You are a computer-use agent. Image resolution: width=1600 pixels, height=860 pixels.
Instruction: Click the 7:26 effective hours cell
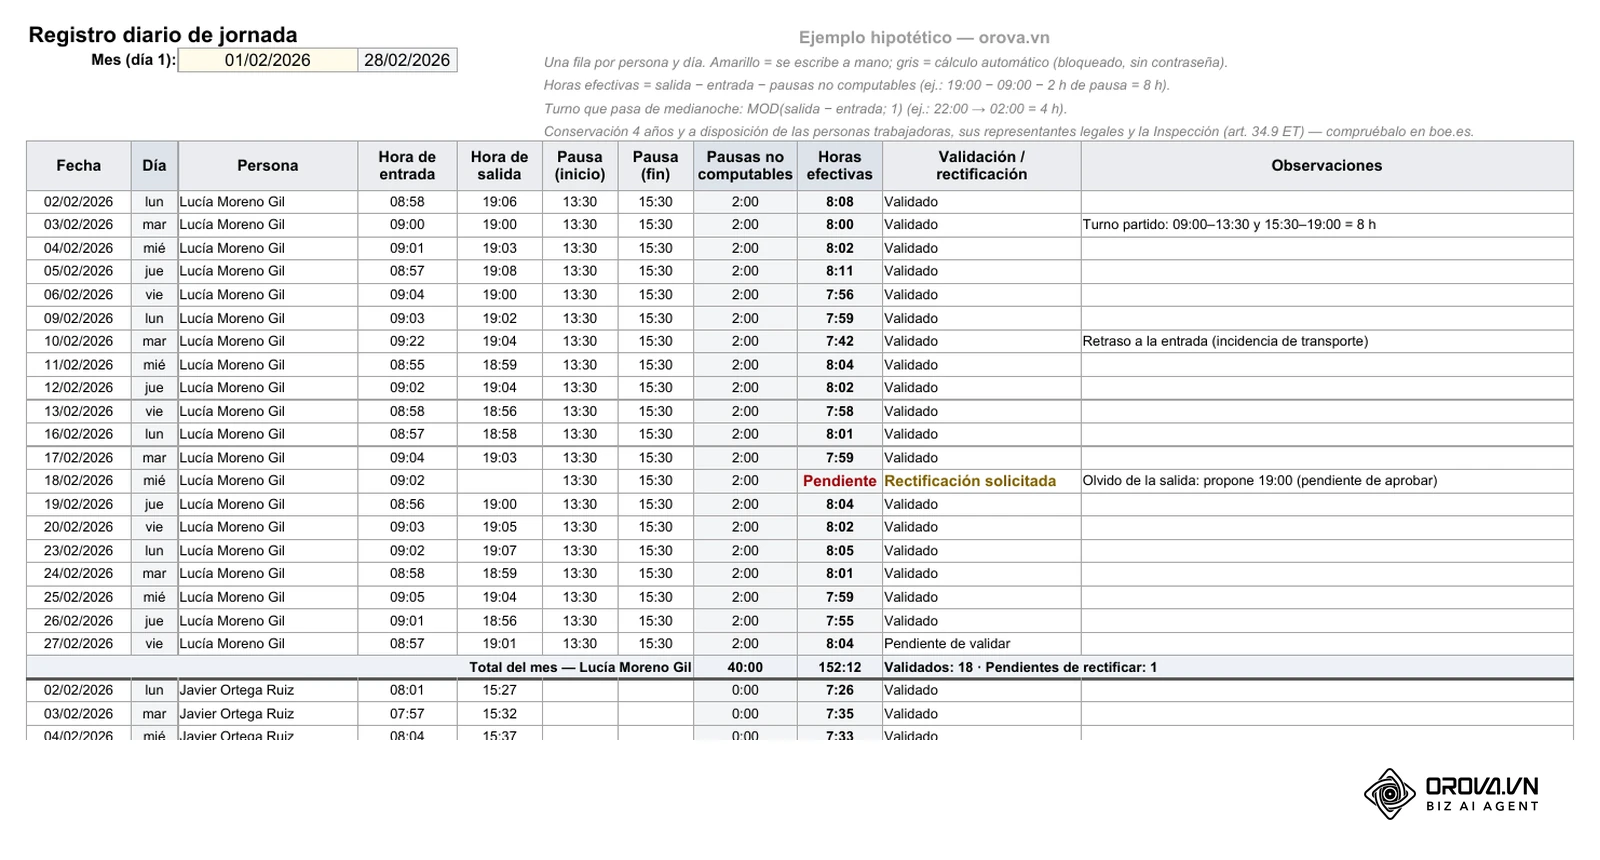coord(840,690)
